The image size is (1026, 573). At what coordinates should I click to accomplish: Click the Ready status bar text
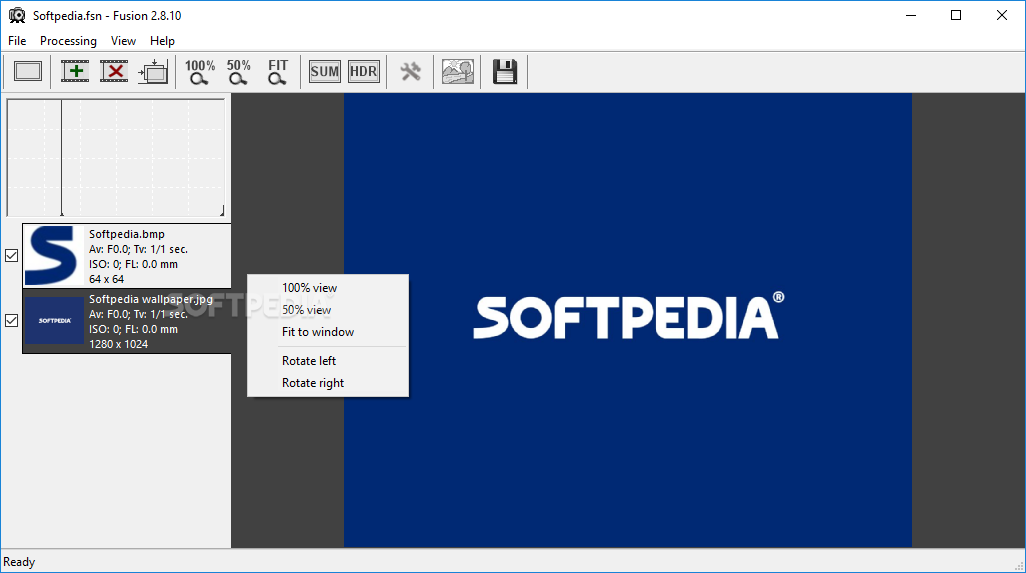(x=19, y=562)
